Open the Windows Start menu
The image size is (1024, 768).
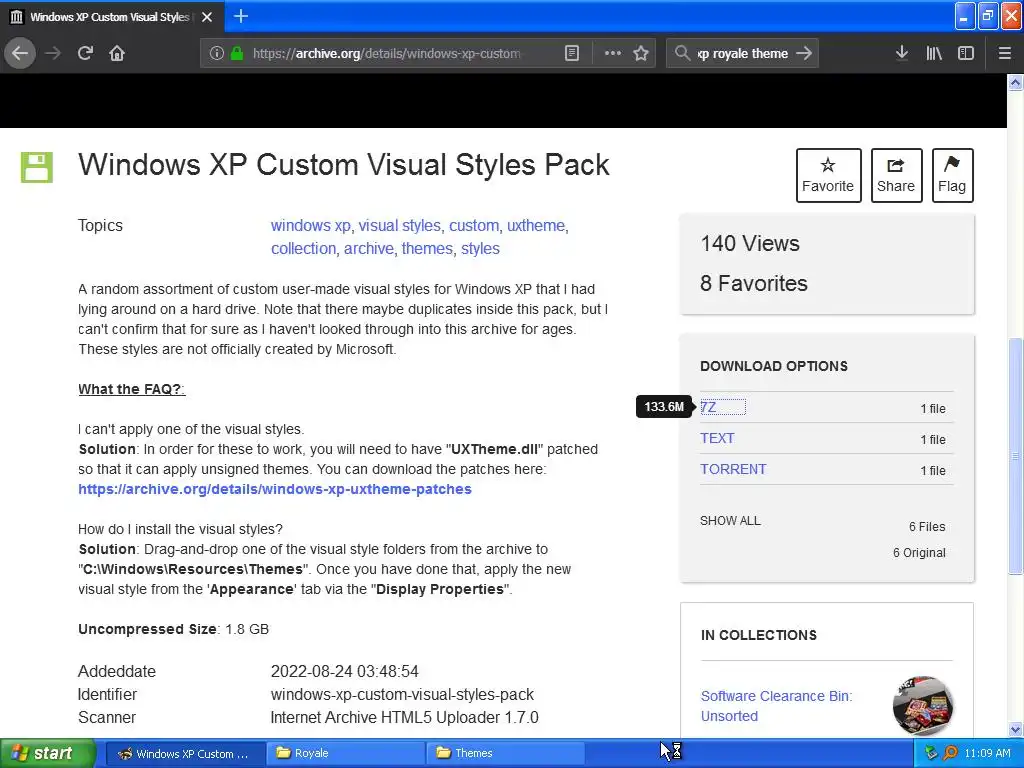point(46,753)
